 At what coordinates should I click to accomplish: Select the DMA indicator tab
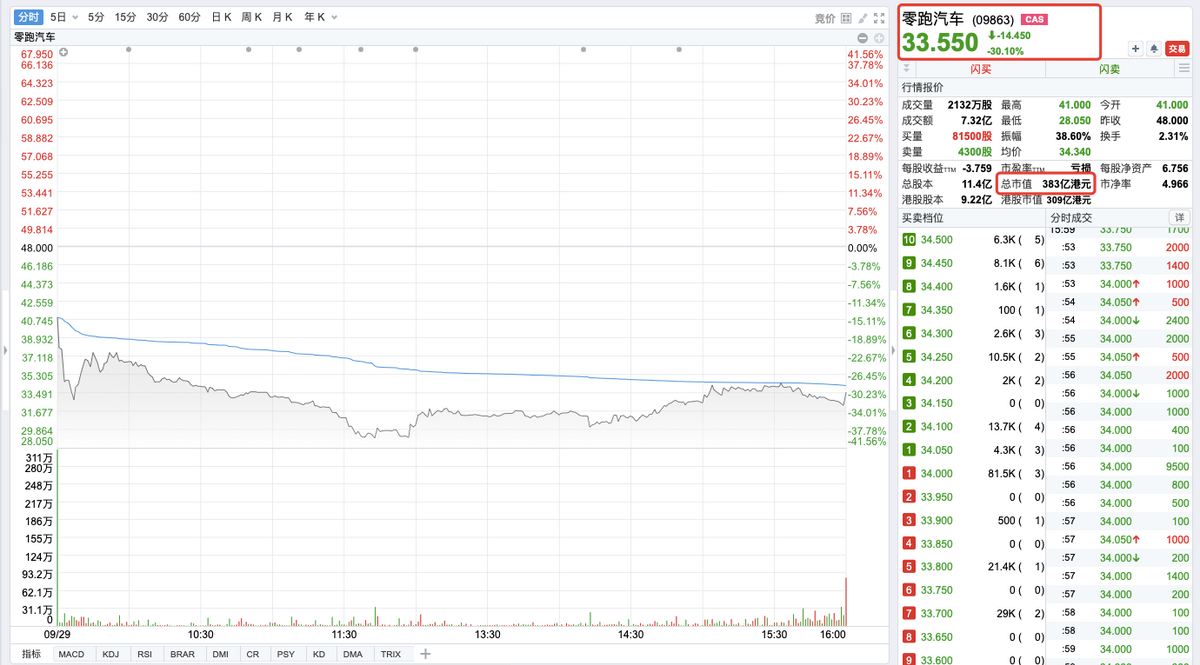pos(352,654)
